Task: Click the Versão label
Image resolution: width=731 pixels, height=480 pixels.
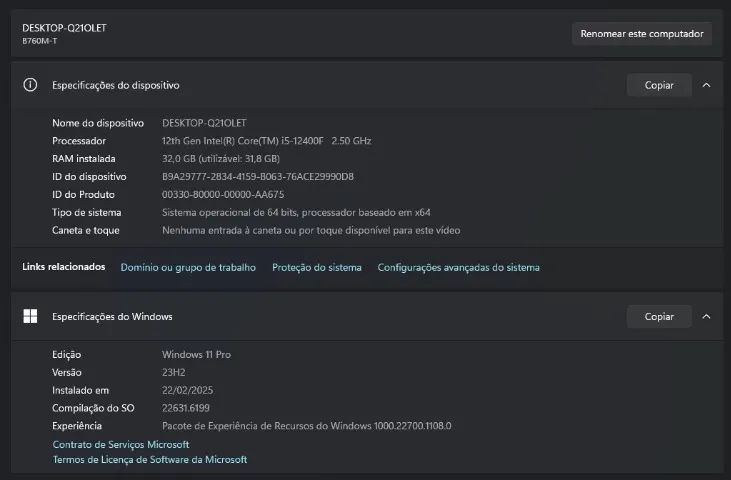Action: [x=67, y=372]
